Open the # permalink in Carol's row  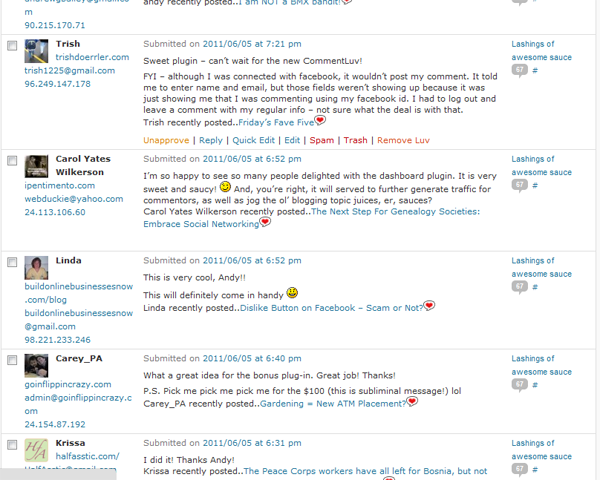click(x=535, y=185)
